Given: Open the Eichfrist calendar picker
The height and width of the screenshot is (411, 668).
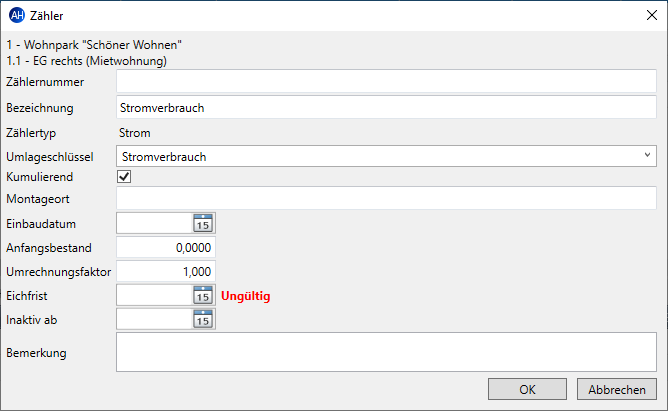Looking at the screenshot, I should pos(203,295).
